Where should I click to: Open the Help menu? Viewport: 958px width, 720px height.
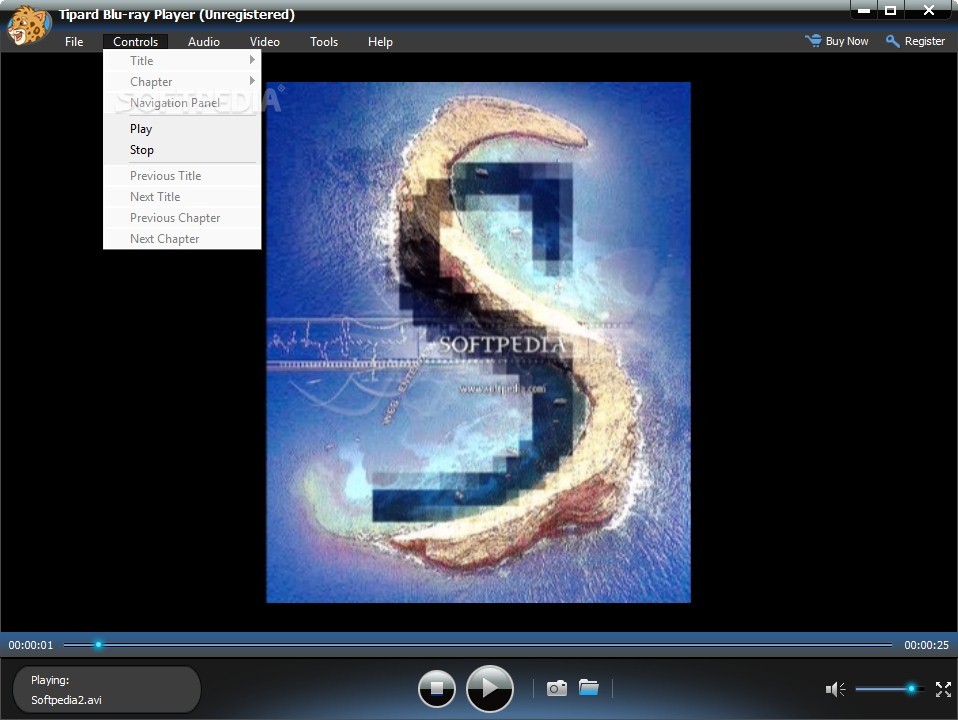[380, 42]
